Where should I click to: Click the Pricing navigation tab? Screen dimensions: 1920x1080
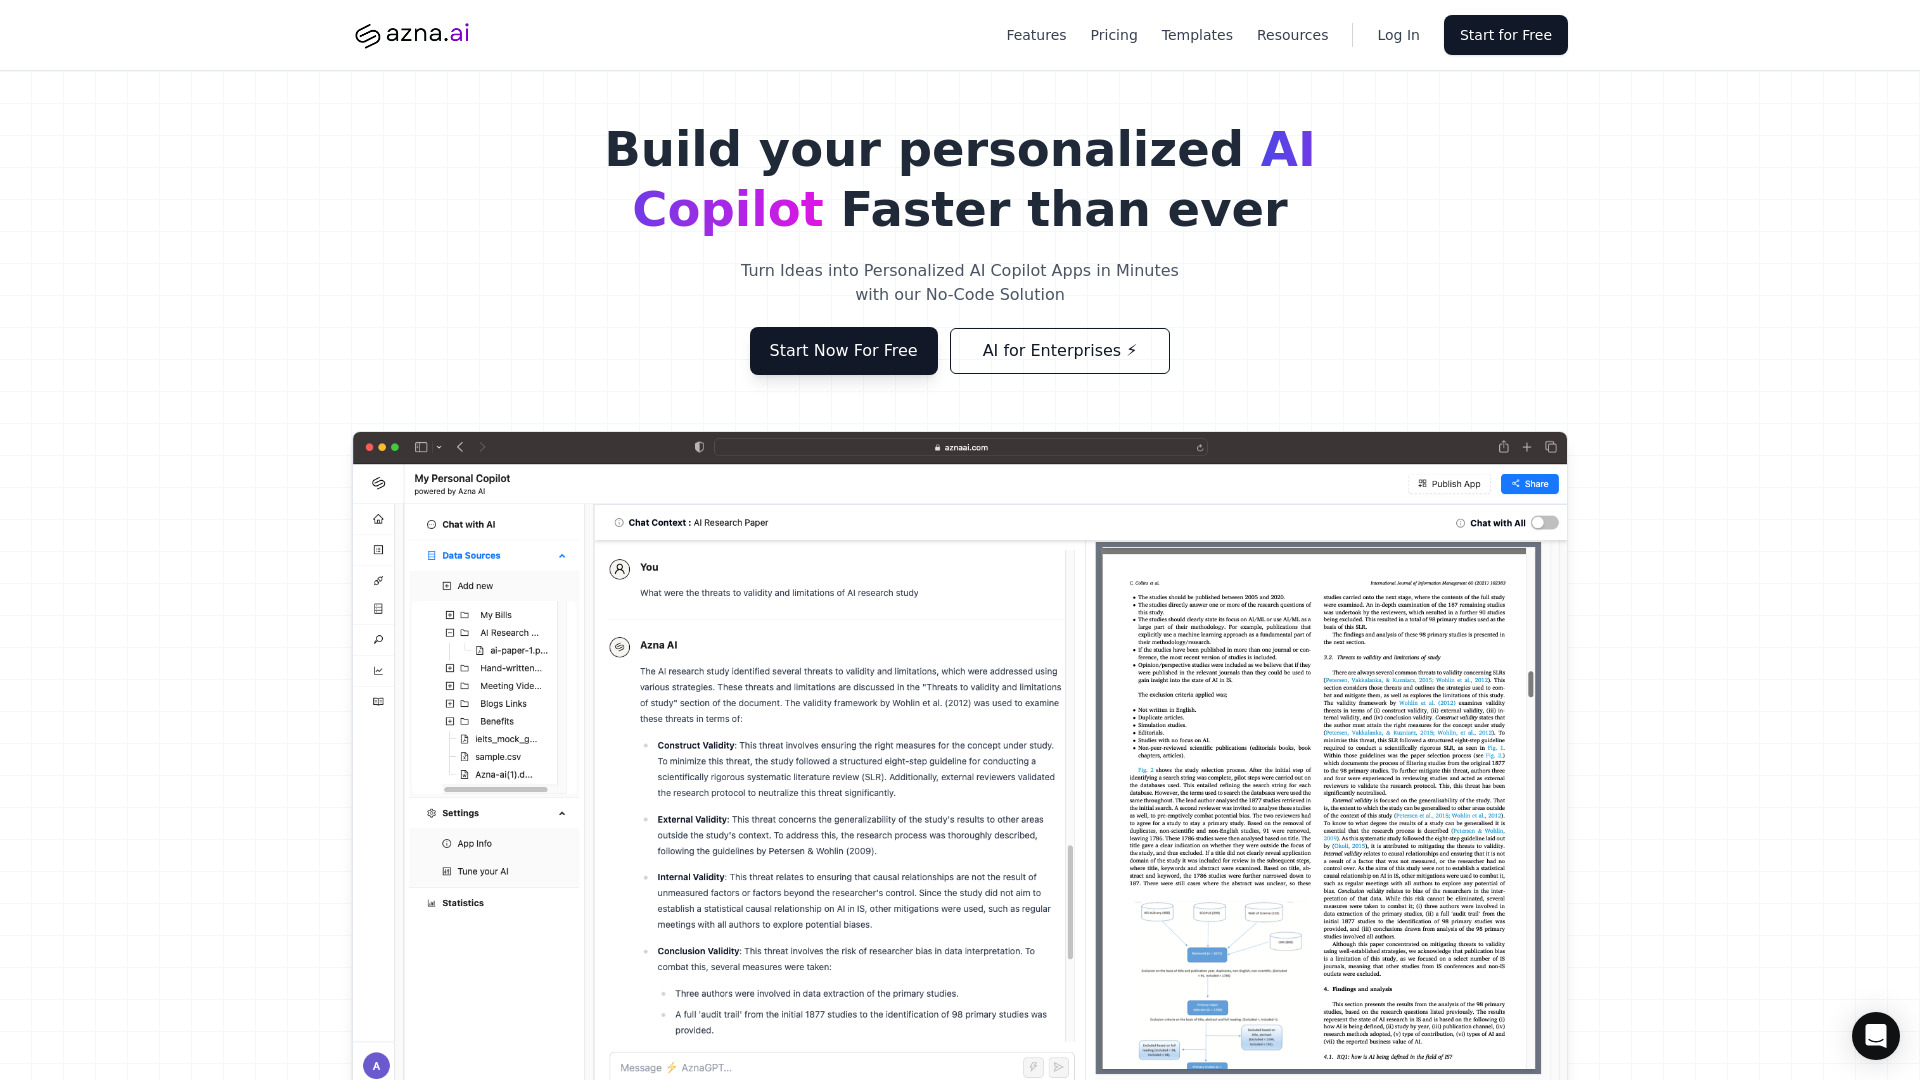click(1113, 34)
